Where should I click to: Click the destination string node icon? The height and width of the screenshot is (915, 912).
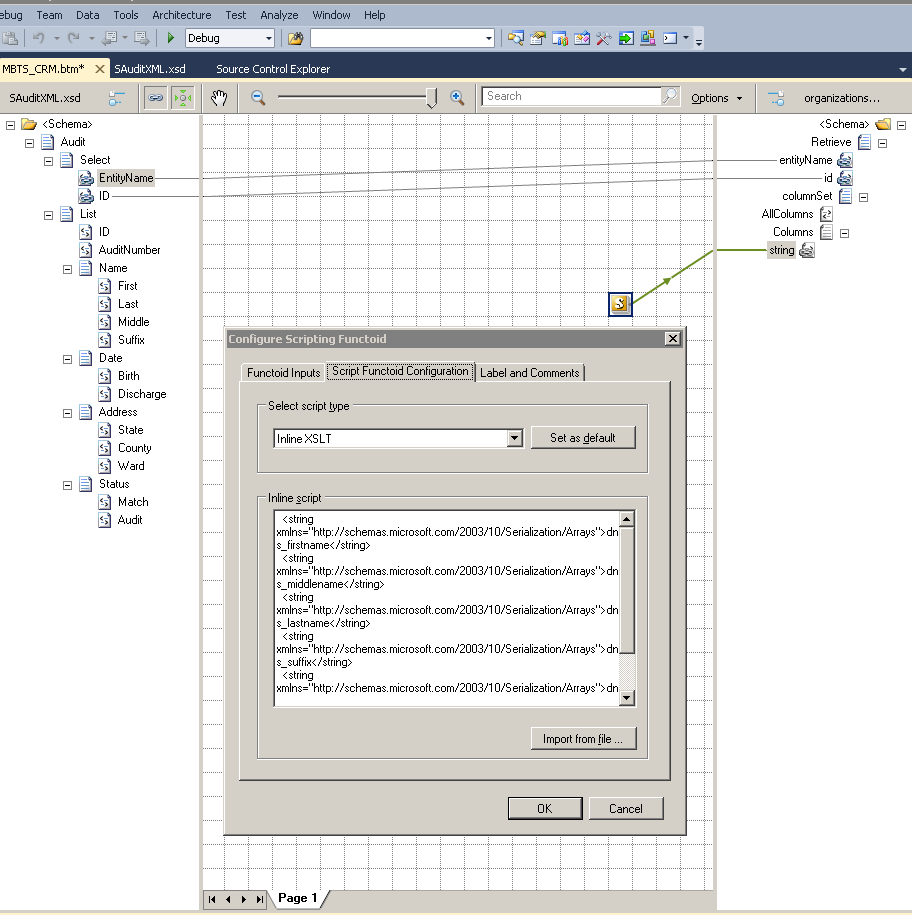pos(807,250)
